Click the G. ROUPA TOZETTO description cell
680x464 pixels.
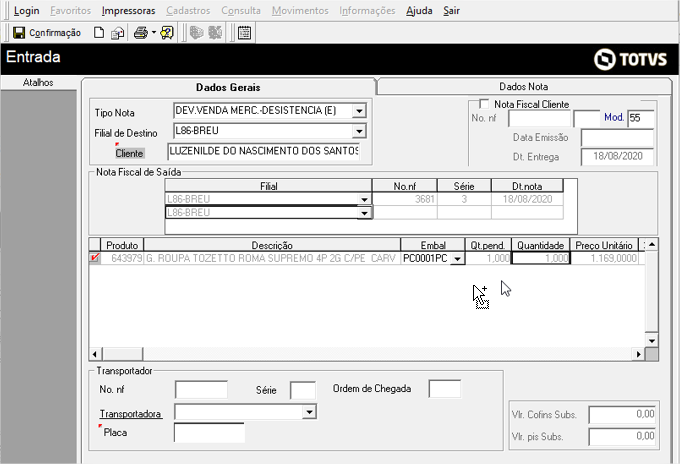pos(272,258)
